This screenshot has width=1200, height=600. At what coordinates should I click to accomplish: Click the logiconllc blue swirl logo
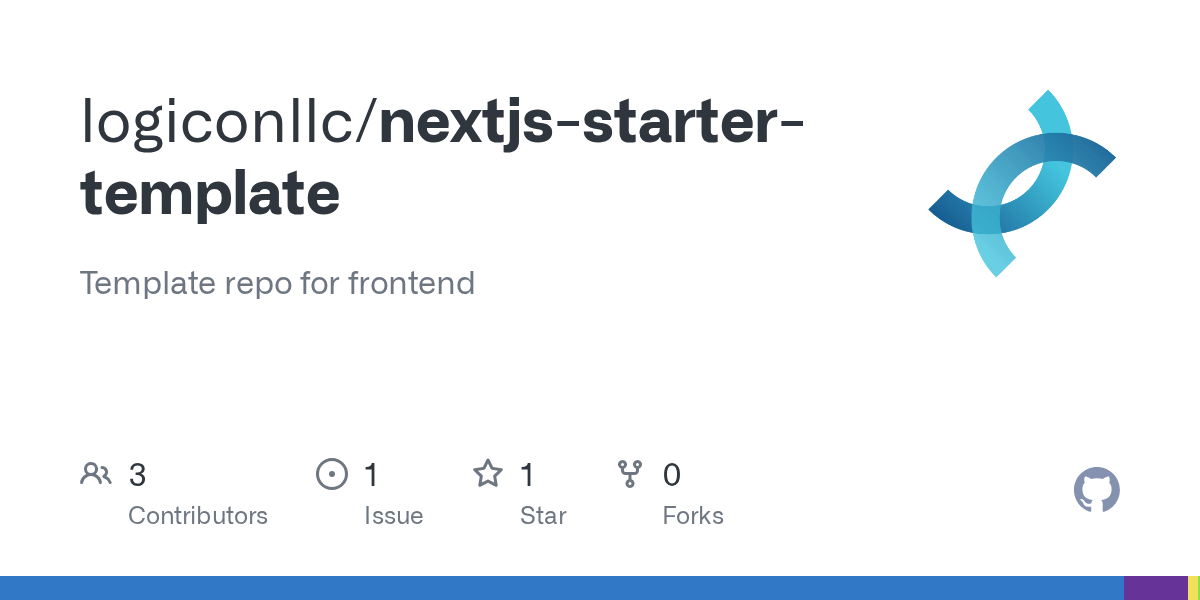pyautogui.click(x=1022, y=183)
